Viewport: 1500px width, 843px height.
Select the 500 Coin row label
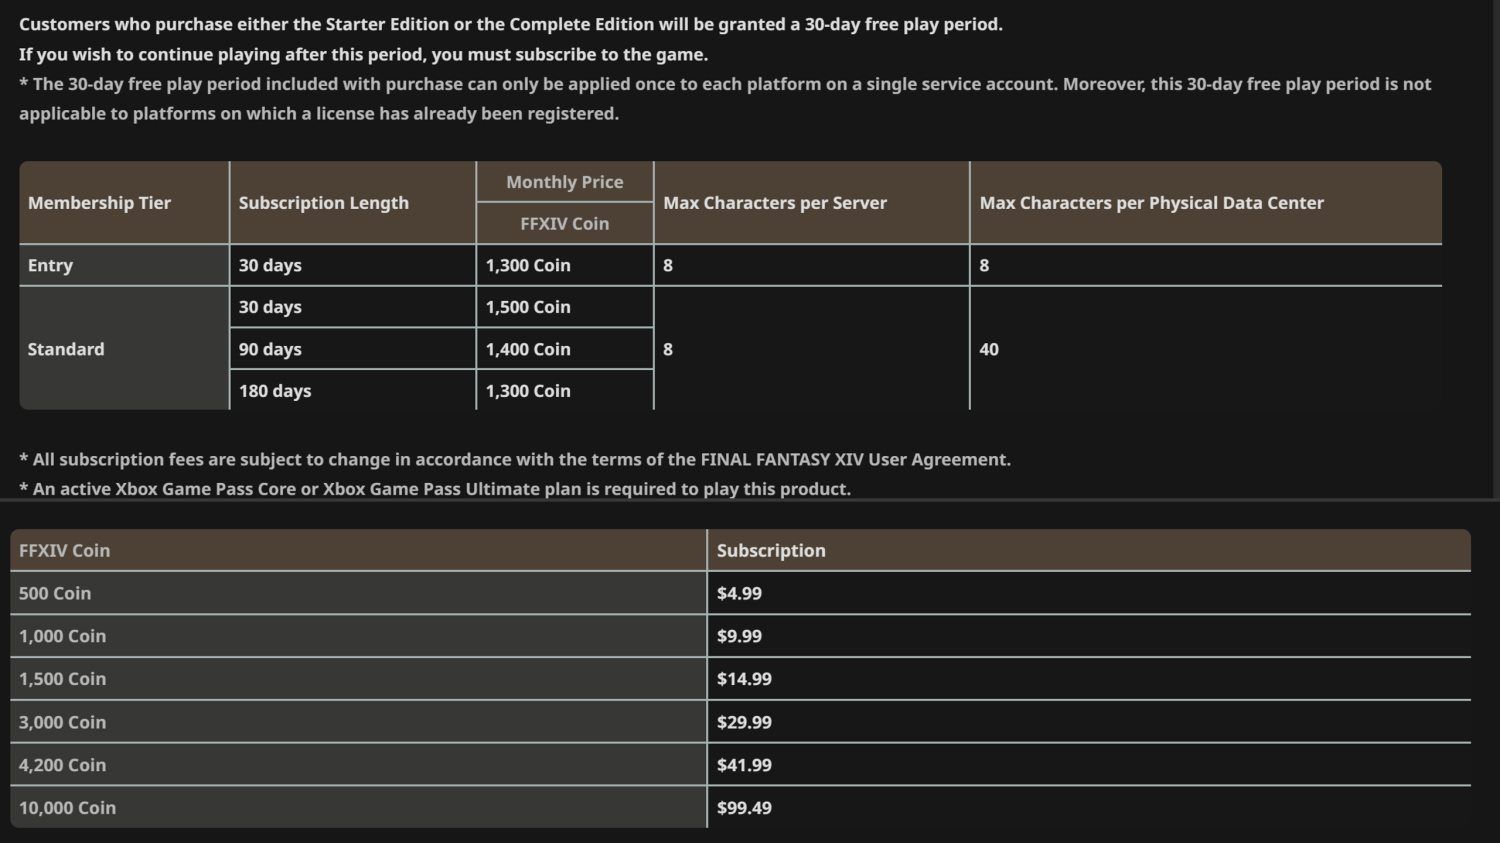coord(55,593)
